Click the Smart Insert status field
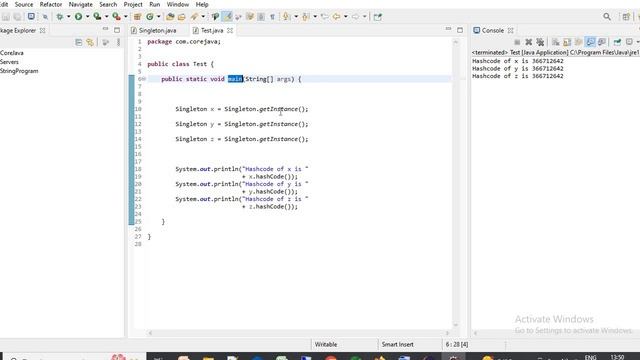 point(398,344)
